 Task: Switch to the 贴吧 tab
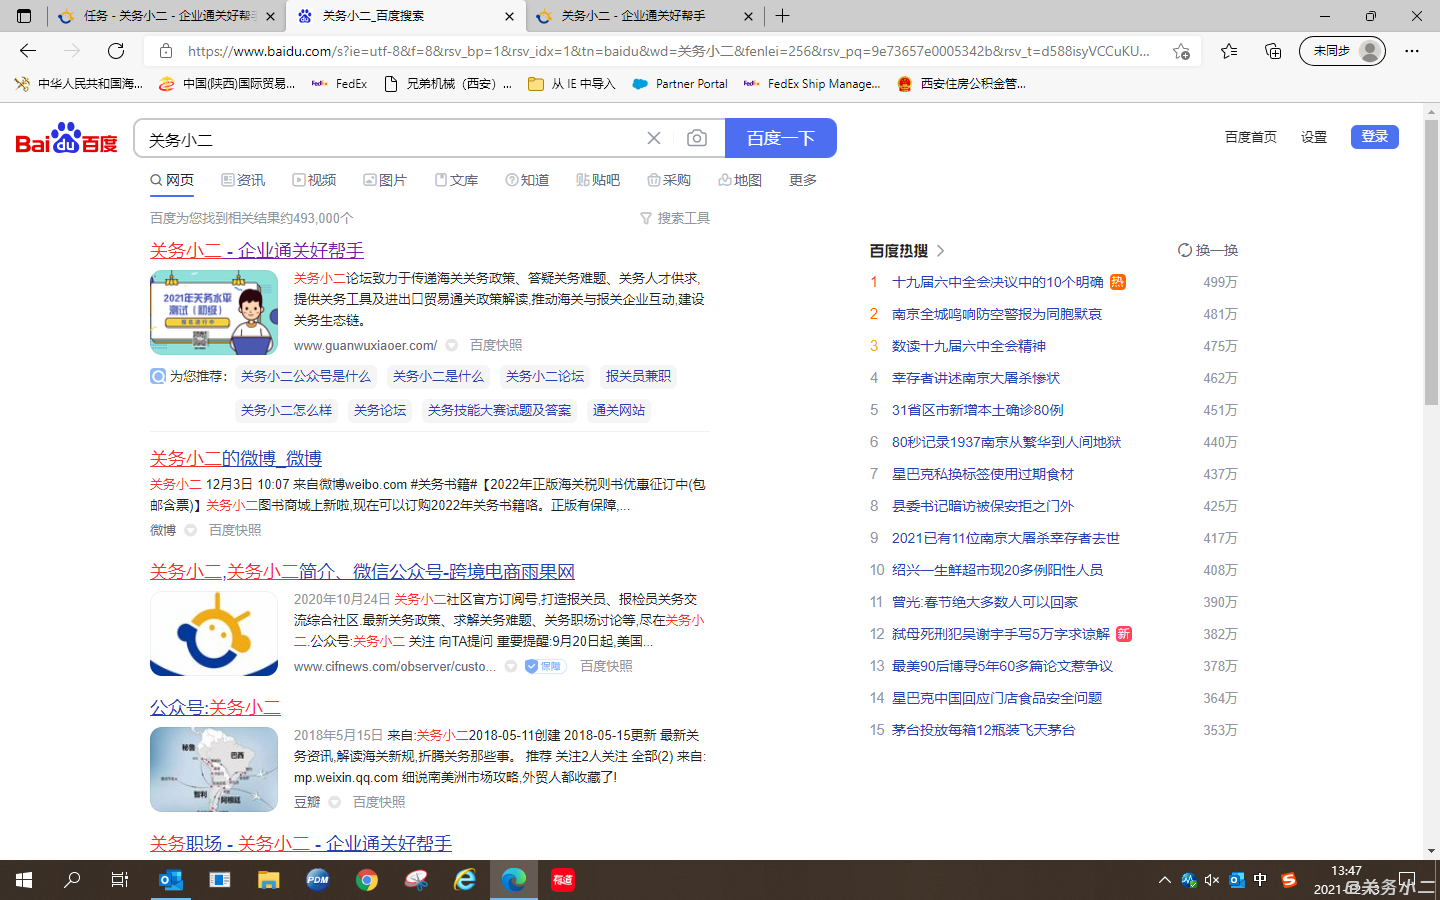598,180
